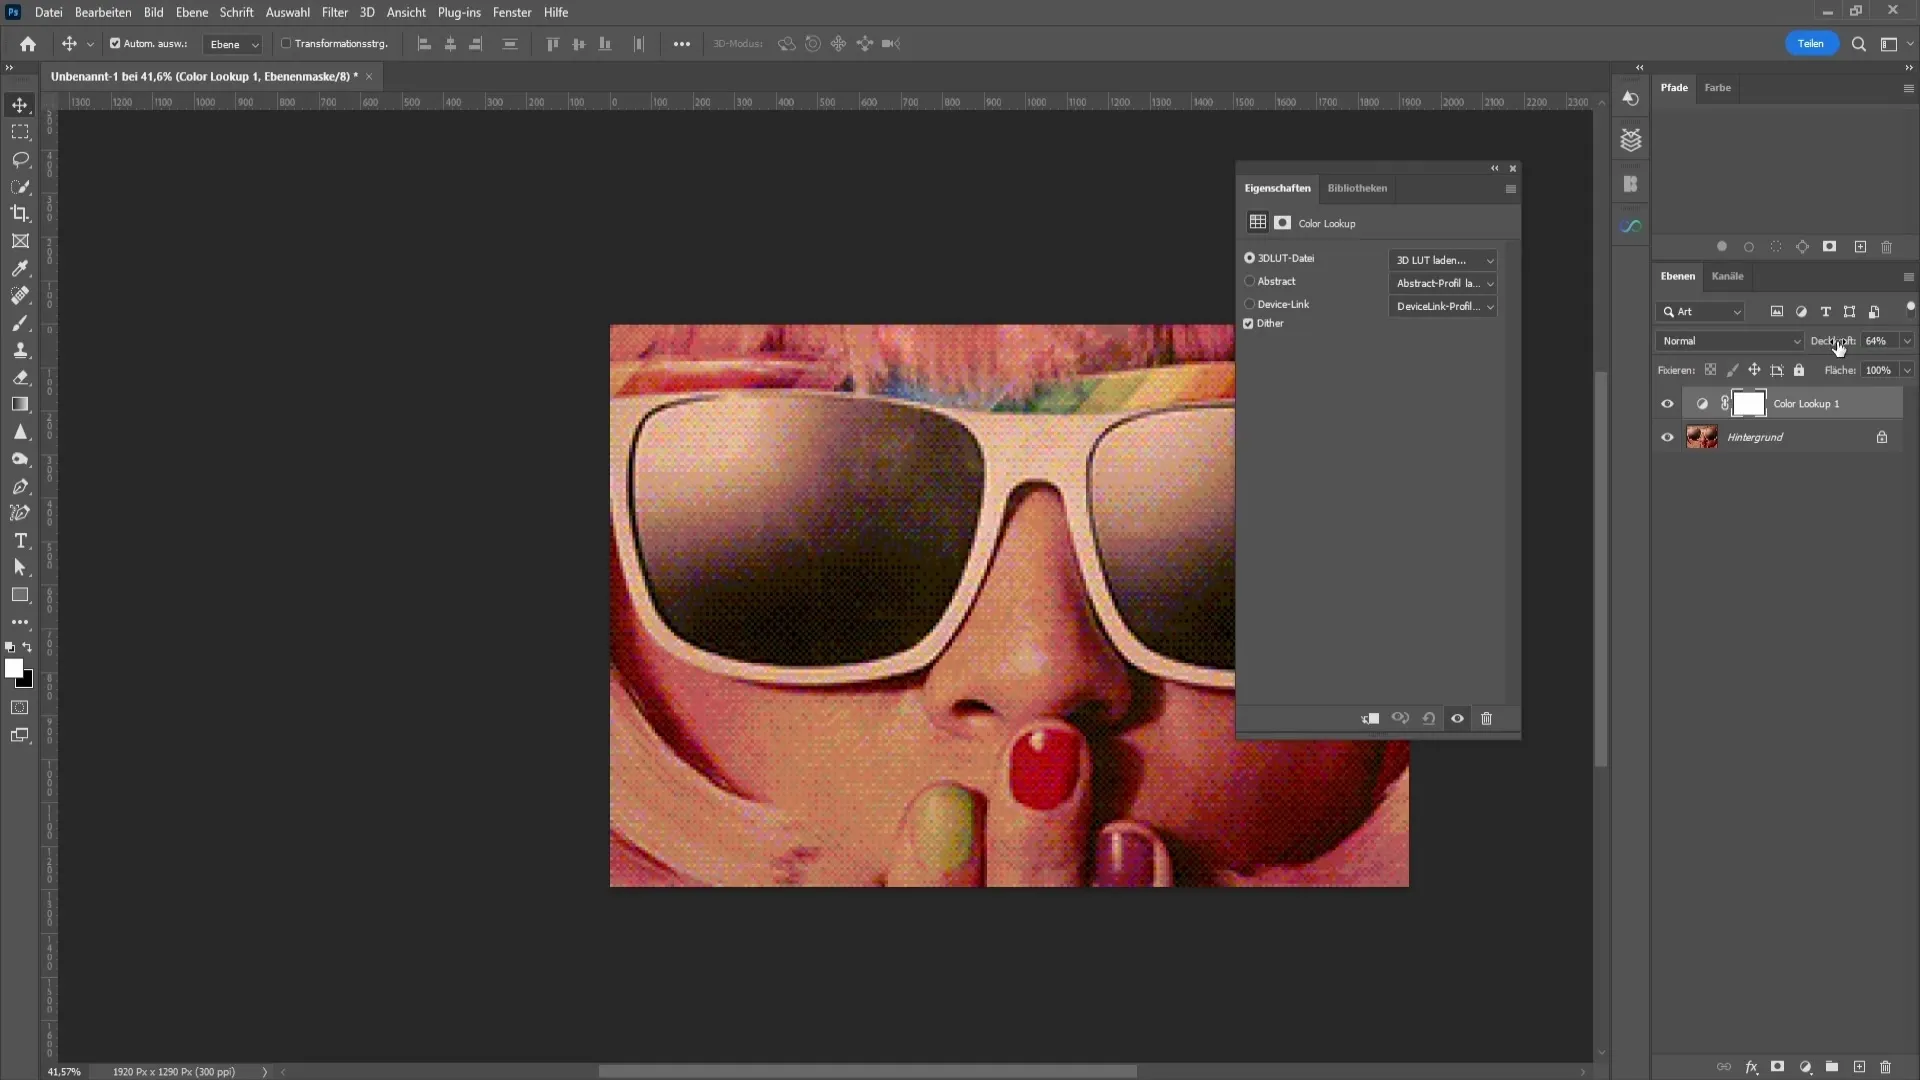Select the 3DLUT-Datei radio button
This screenshot has width=1920, height=1080.
coord(1249,257)
